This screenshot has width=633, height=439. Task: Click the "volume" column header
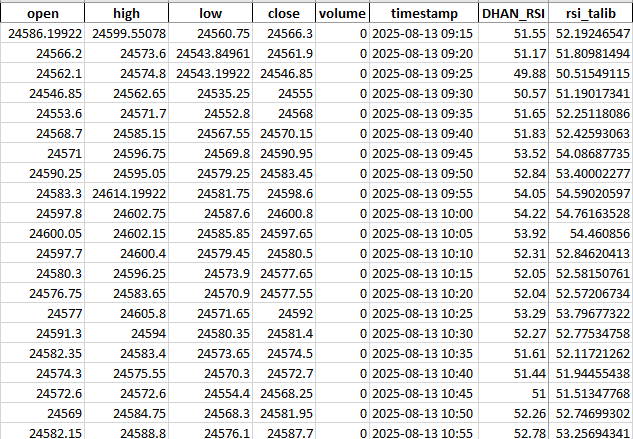click(x=342, y=14)
